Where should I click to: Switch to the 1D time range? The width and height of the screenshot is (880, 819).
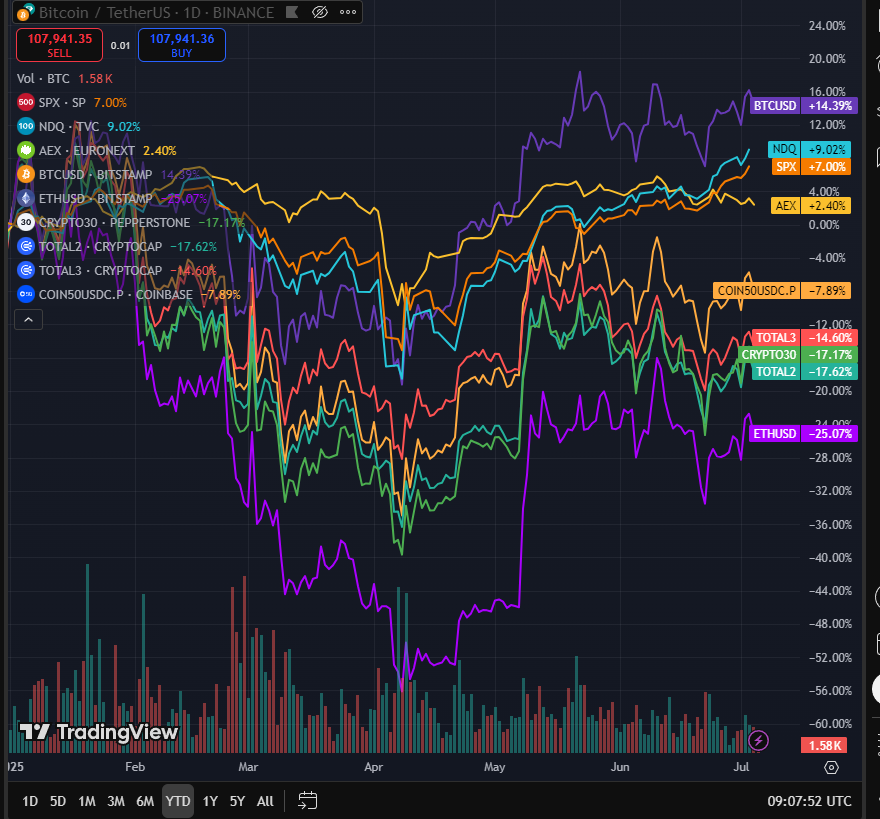[30, 801]
